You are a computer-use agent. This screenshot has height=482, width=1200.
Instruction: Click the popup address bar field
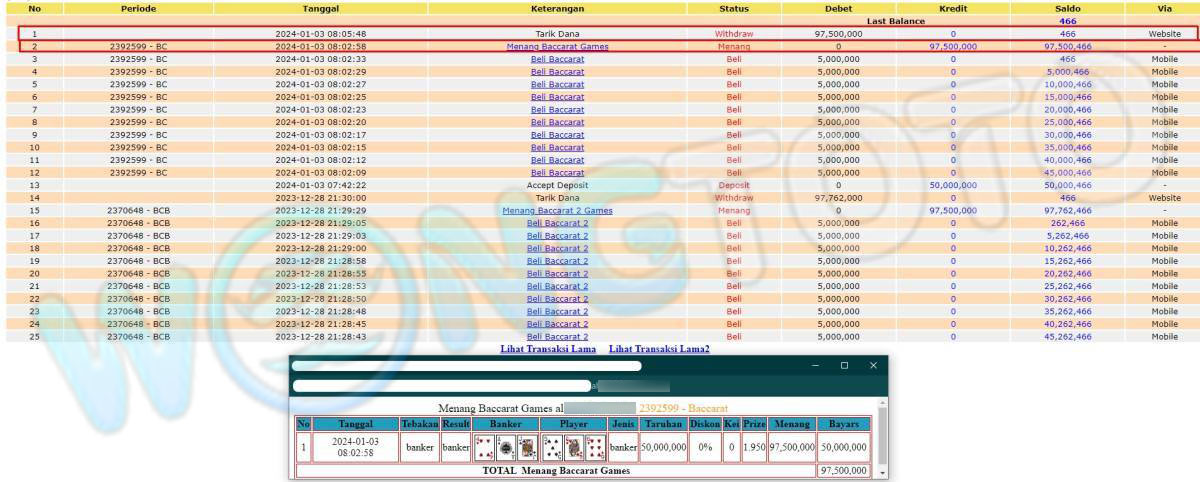[440, 385]
